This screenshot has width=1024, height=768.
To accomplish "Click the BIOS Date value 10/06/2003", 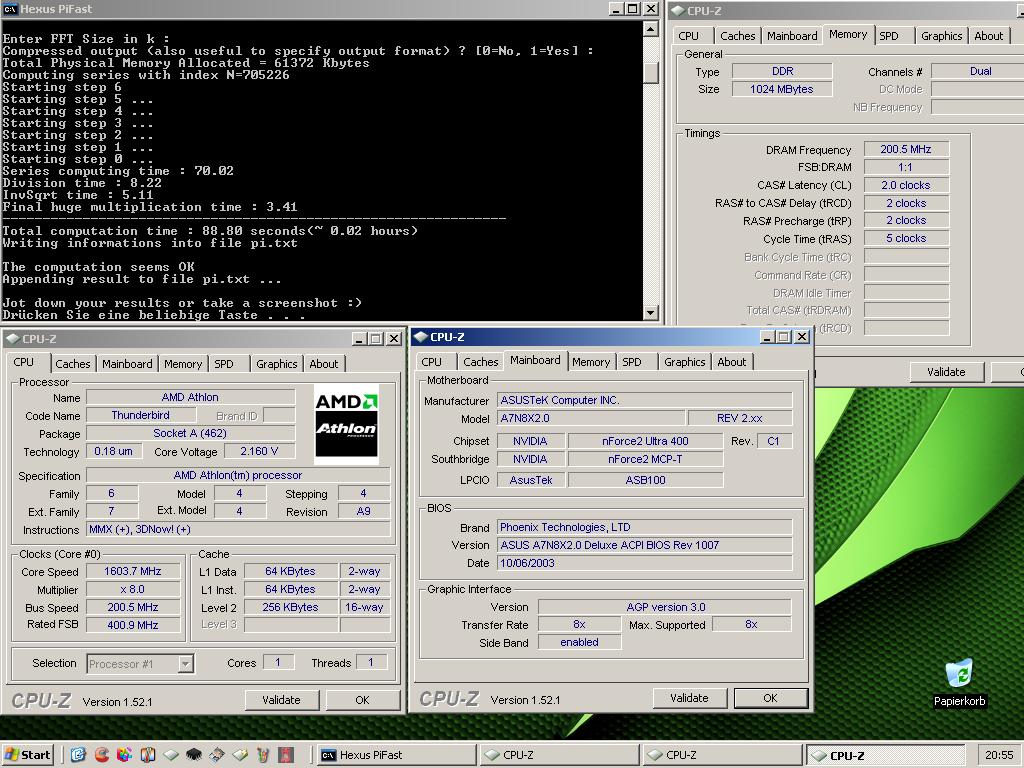I will [645, 563].
